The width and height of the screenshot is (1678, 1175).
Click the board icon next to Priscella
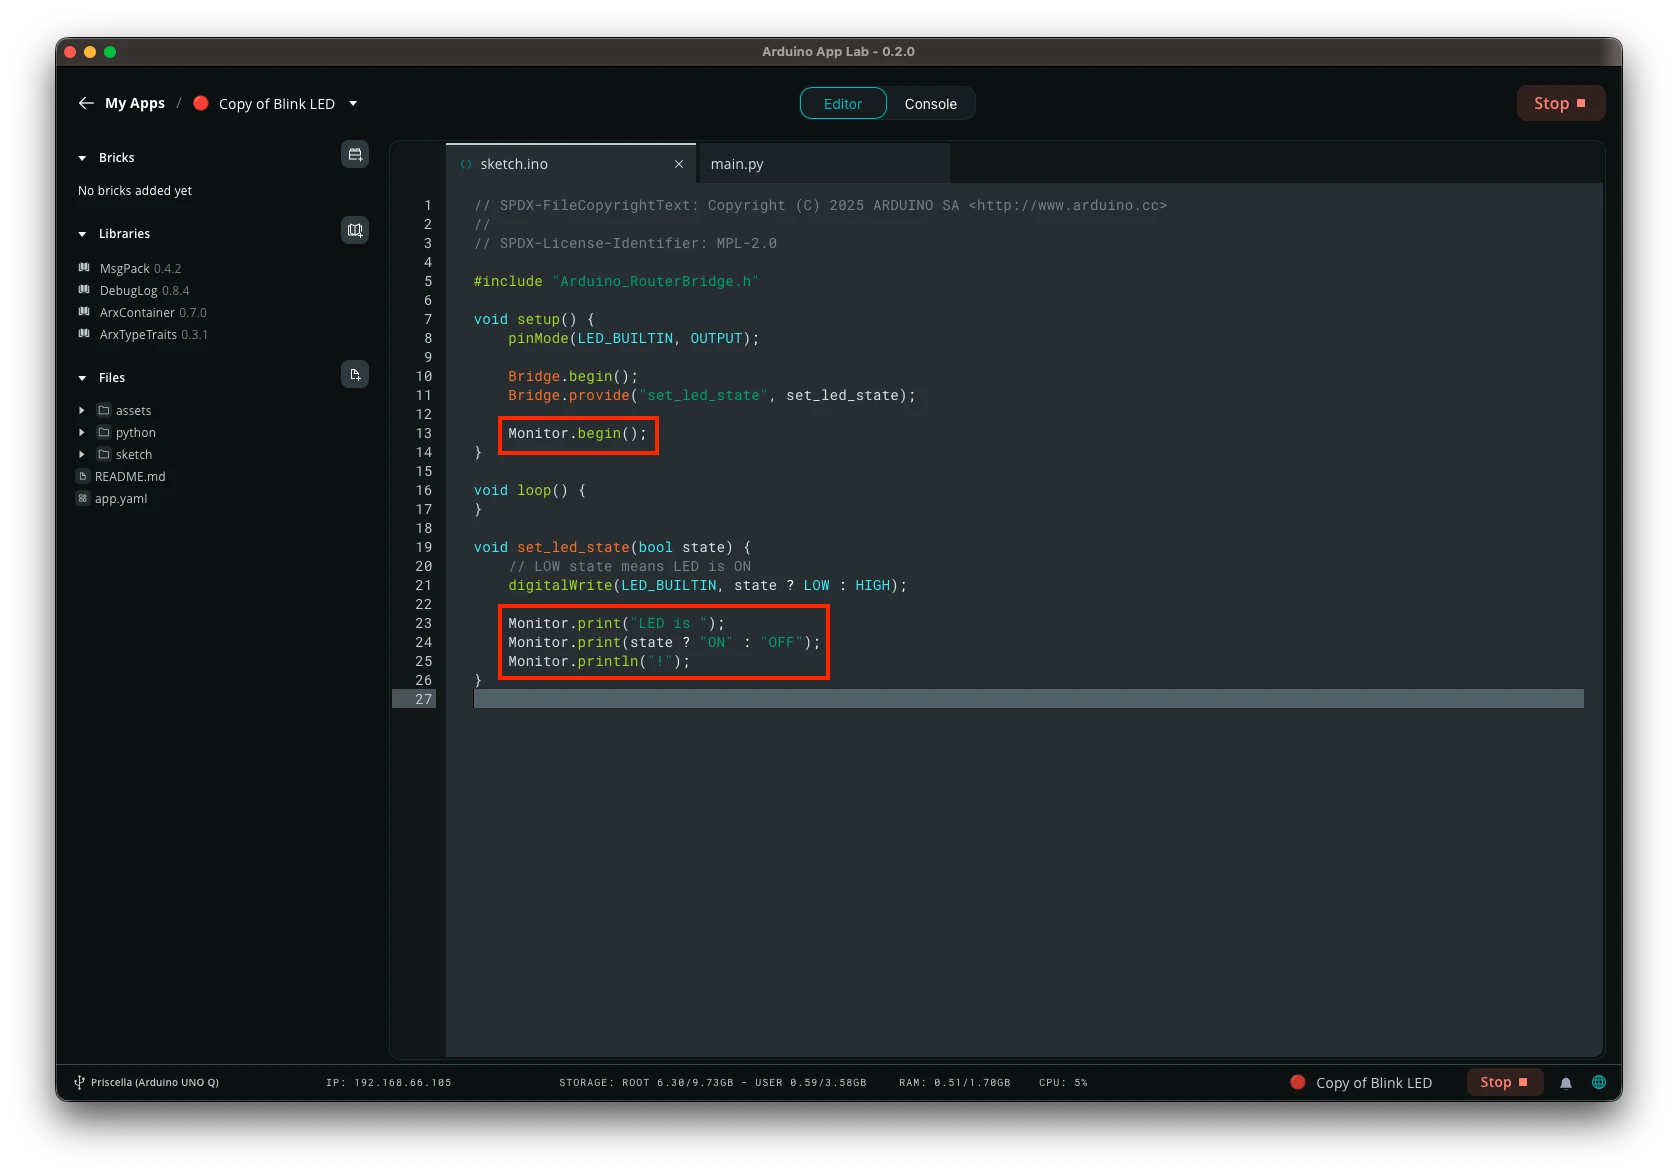[x=78, y=1082]
